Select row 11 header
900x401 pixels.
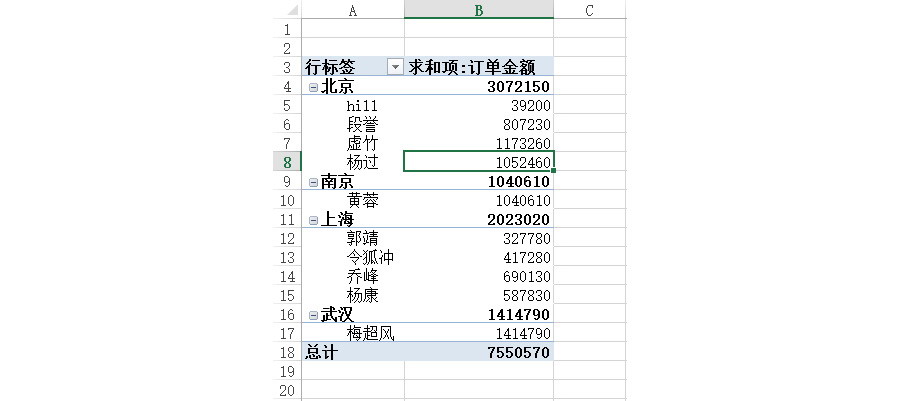click(x=287, y=220)
